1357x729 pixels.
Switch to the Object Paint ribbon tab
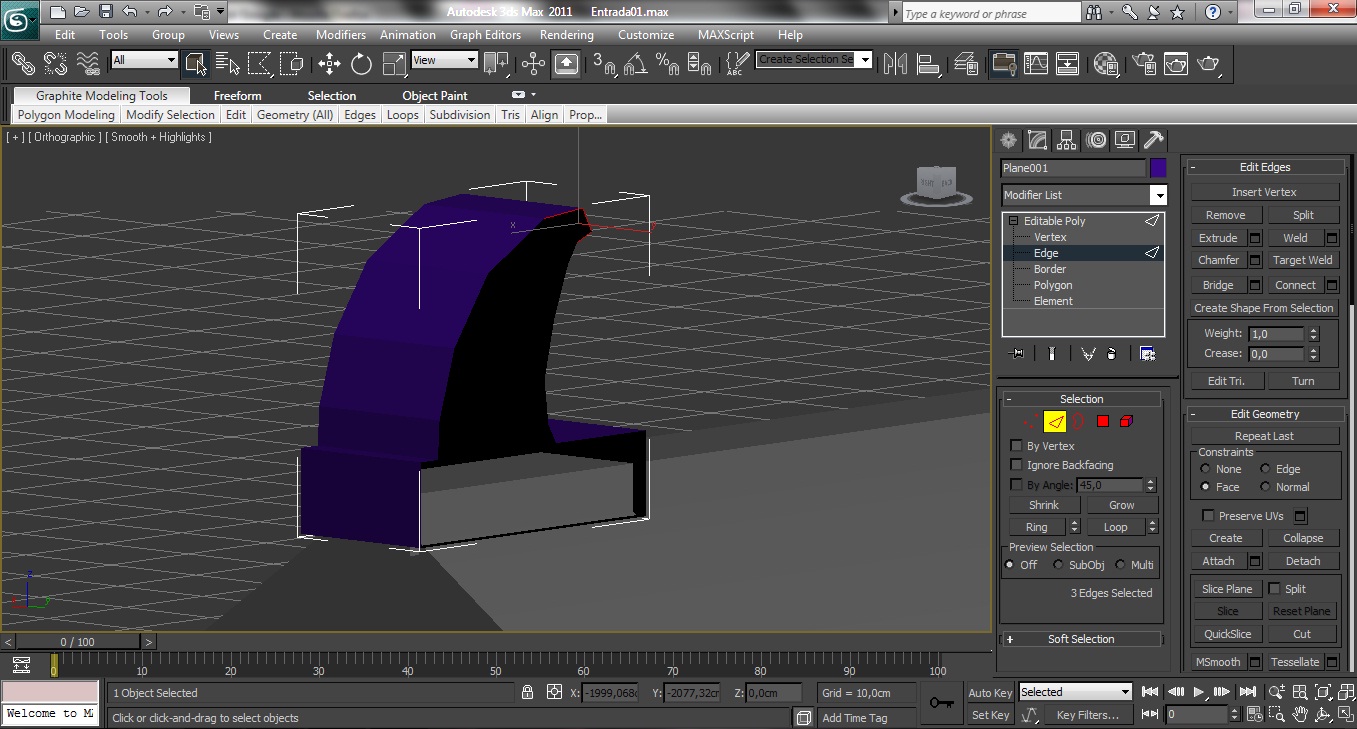tap(435, 96)
